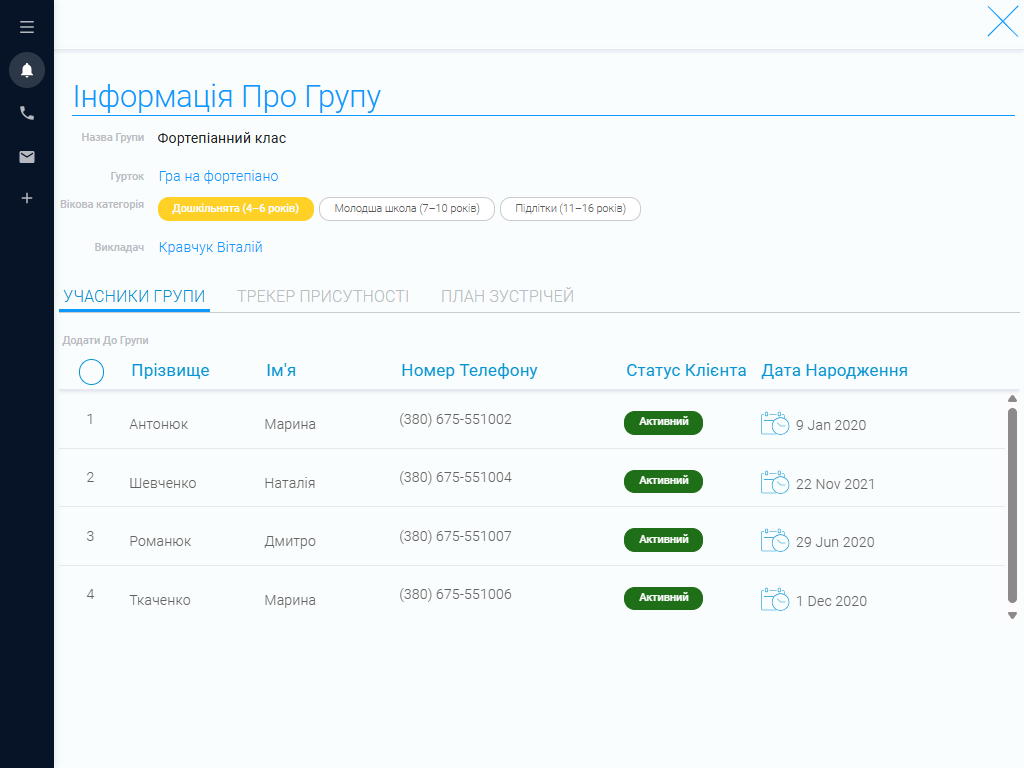1024x768 pixels.
Task: Click Додати До Групи
Action: (x=105, y=340)
